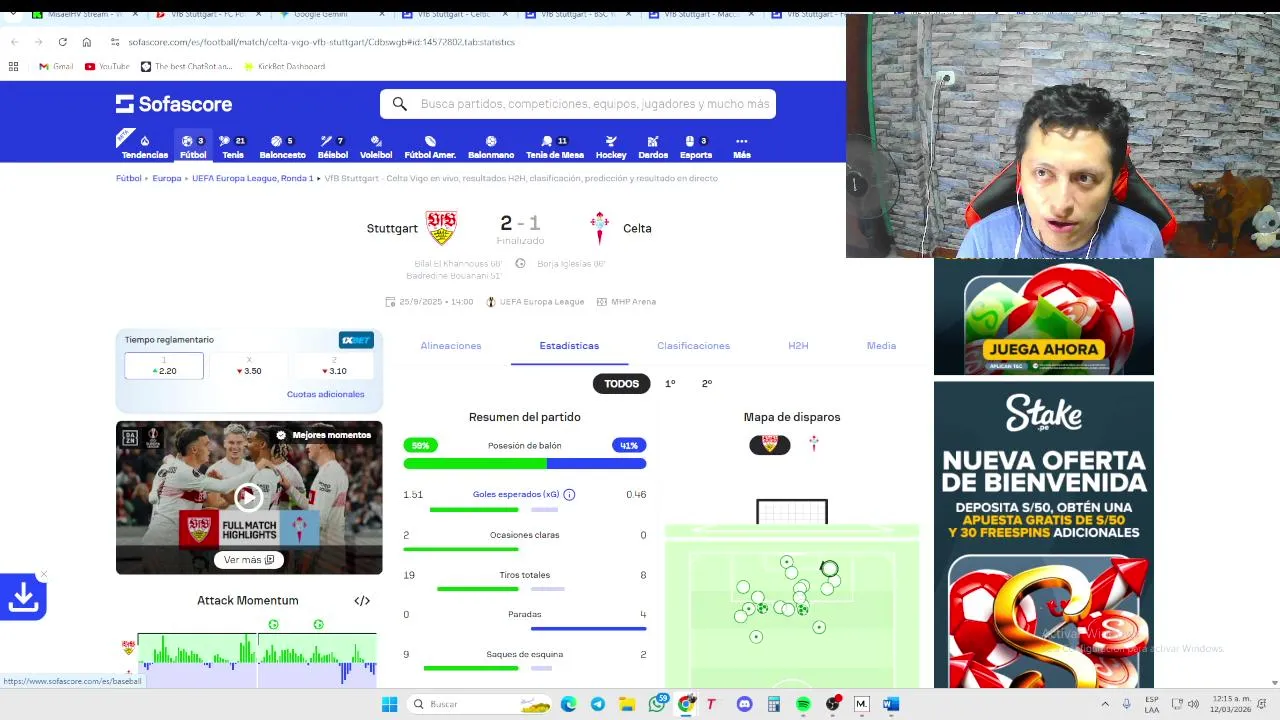This screenshot has width=1280, height=720.
Task: Open Telegram from the taskbar
Action: (598, 704)
